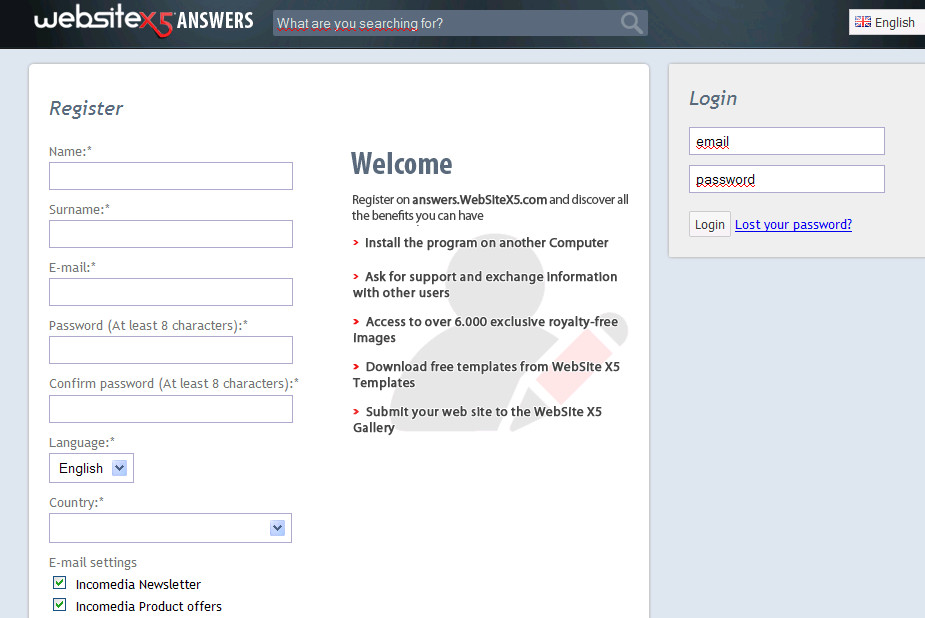This screenshot has height=618, width=925.
Task: Click the UK flag icon
Action: tap(862, 22)
